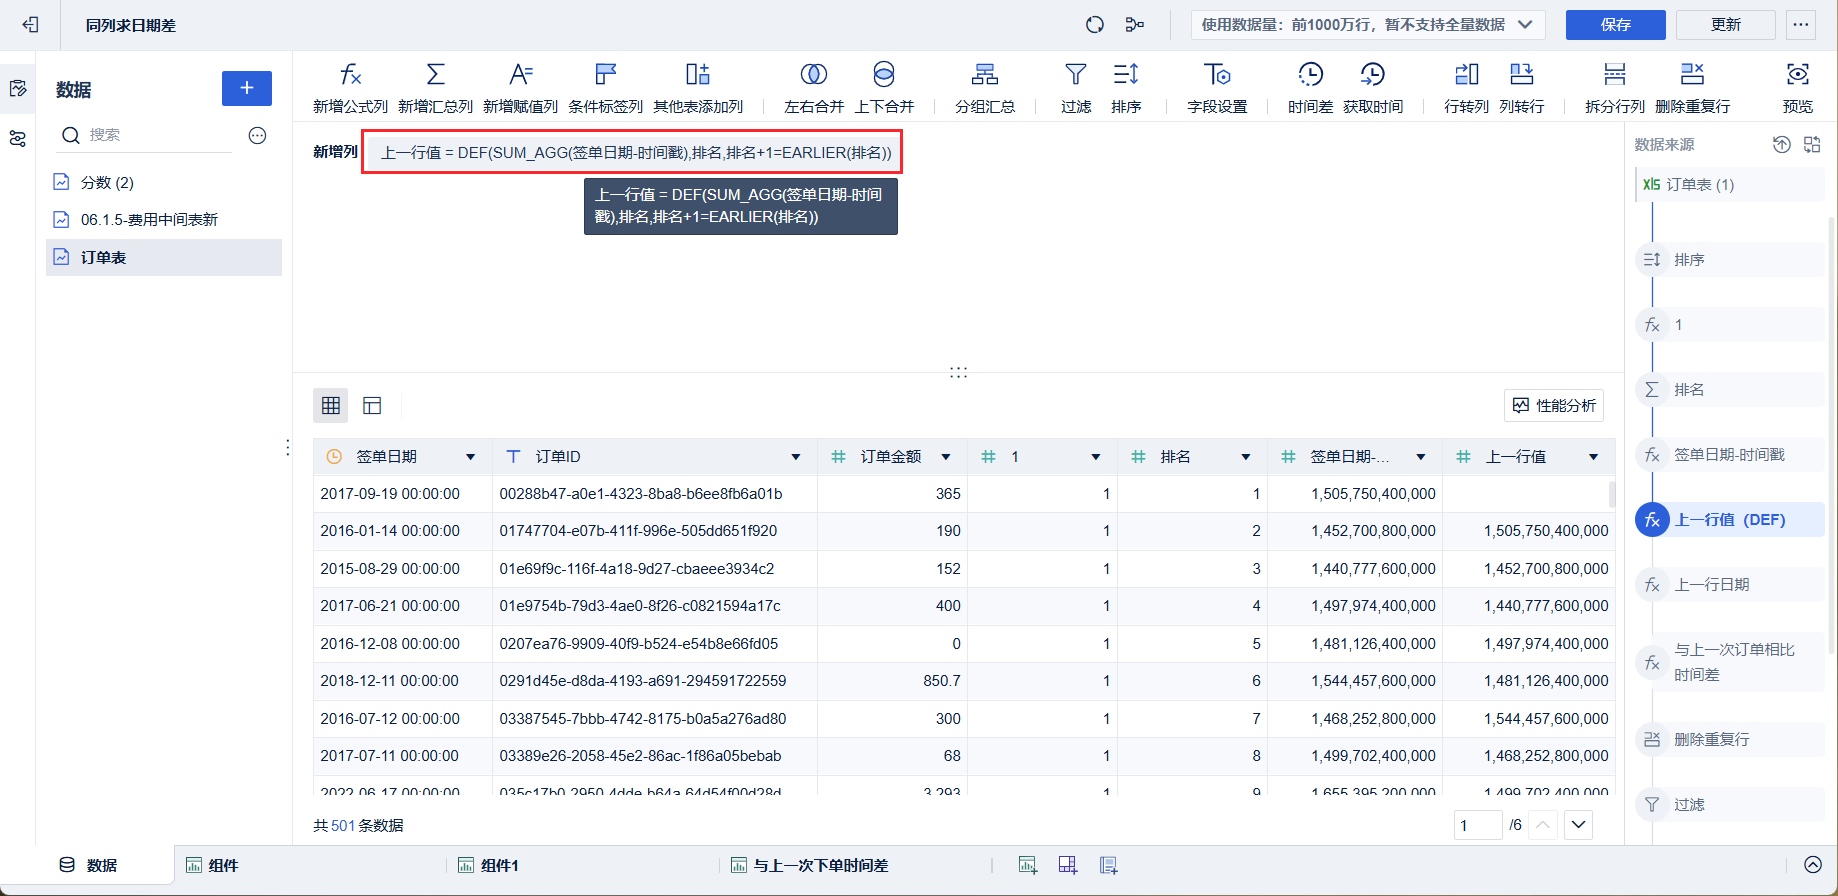Switch to the 组件 tab
The image size is (1838, 896).
click(212, 865)
